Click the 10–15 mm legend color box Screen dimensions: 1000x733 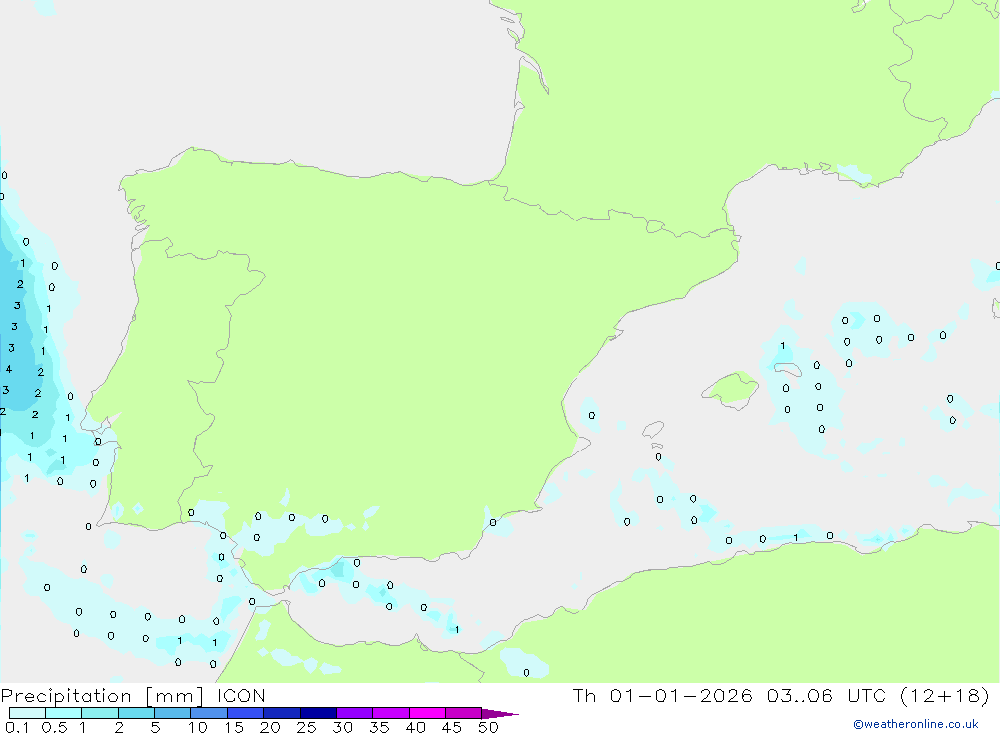click(x=209, y=713)
